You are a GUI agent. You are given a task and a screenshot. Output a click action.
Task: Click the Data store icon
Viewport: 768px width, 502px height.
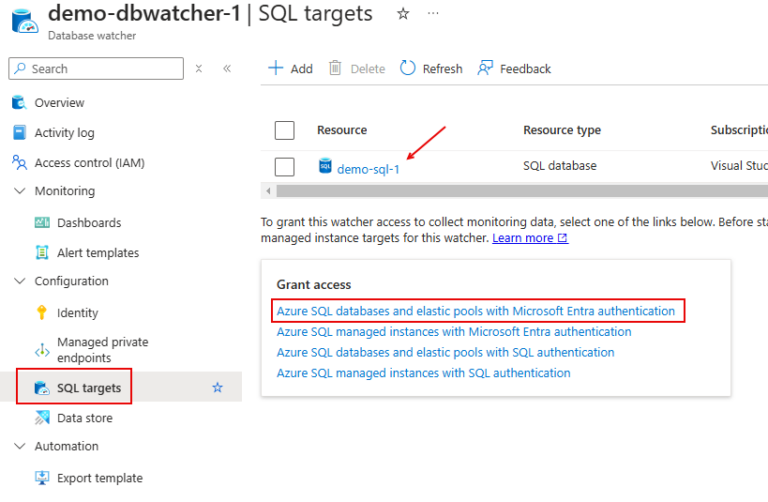point(42,418)
